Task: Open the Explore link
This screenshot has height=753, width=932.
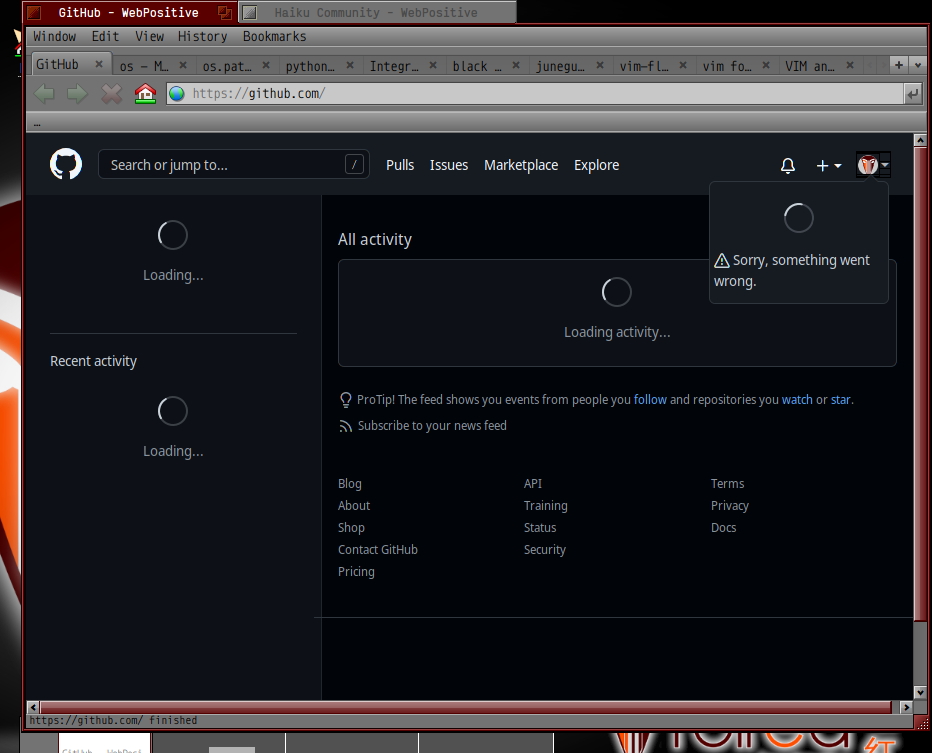Action: click(x=596, y=165)
